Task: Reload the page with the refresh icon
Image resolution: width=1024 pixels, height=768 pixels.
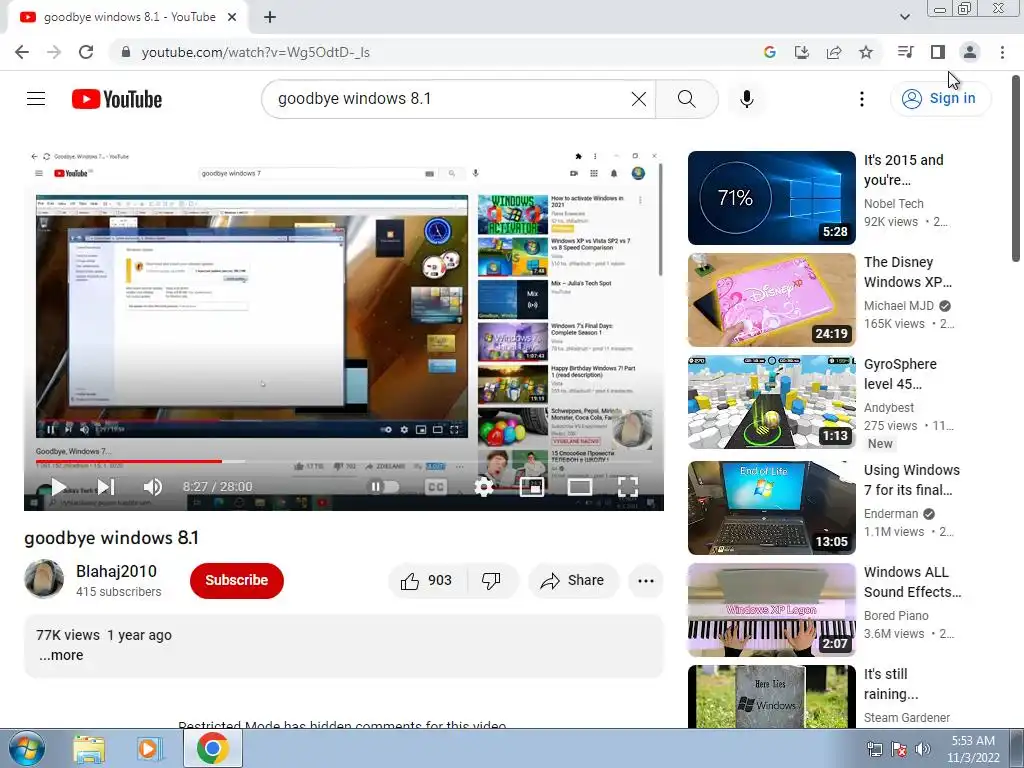Action: (x=86, y=52)
